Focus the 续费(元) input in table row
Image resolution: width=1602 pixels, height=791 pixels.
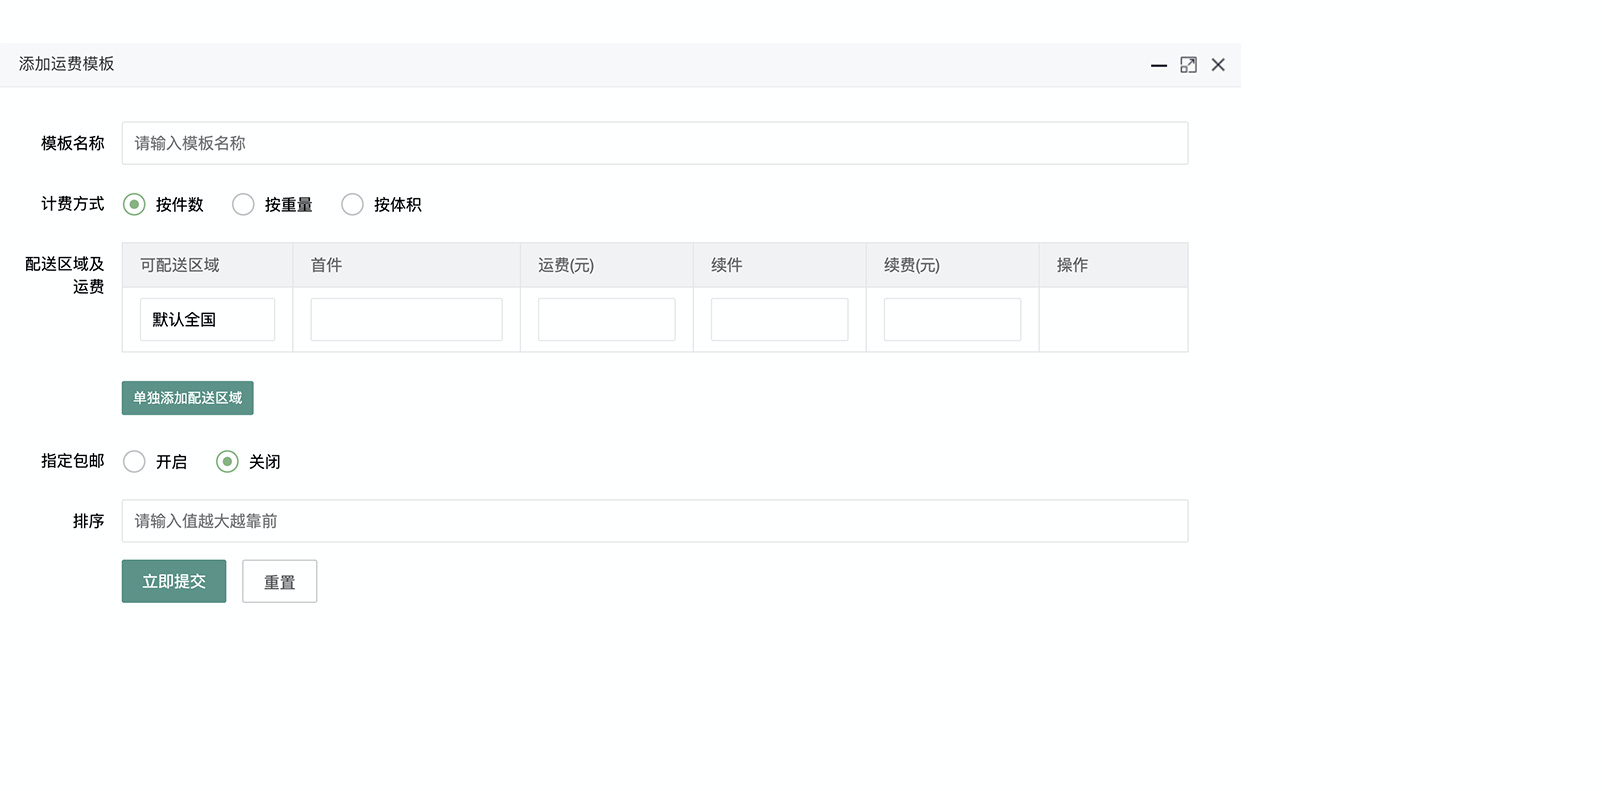tap(953, 319)
